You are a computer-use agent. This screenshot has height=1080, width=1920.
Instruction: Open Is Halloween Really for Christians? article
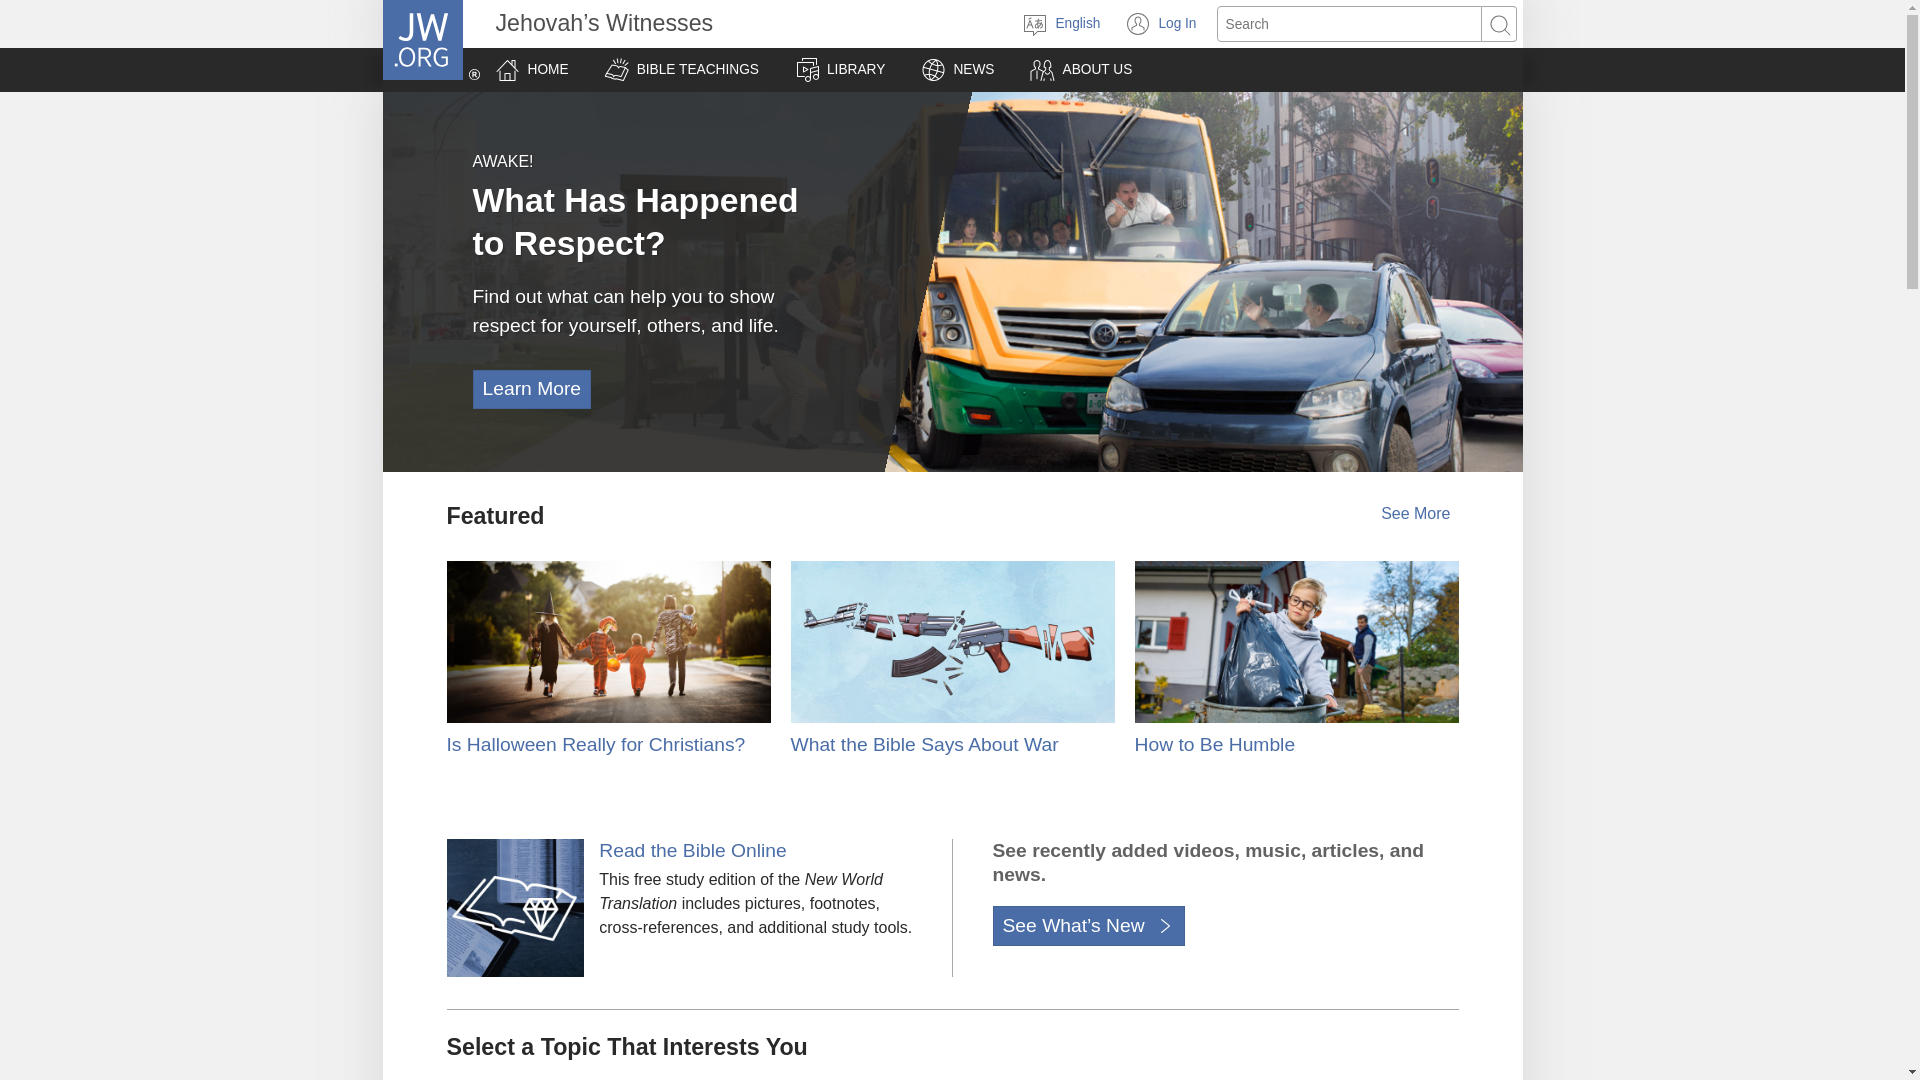click(x=595, y=745)
